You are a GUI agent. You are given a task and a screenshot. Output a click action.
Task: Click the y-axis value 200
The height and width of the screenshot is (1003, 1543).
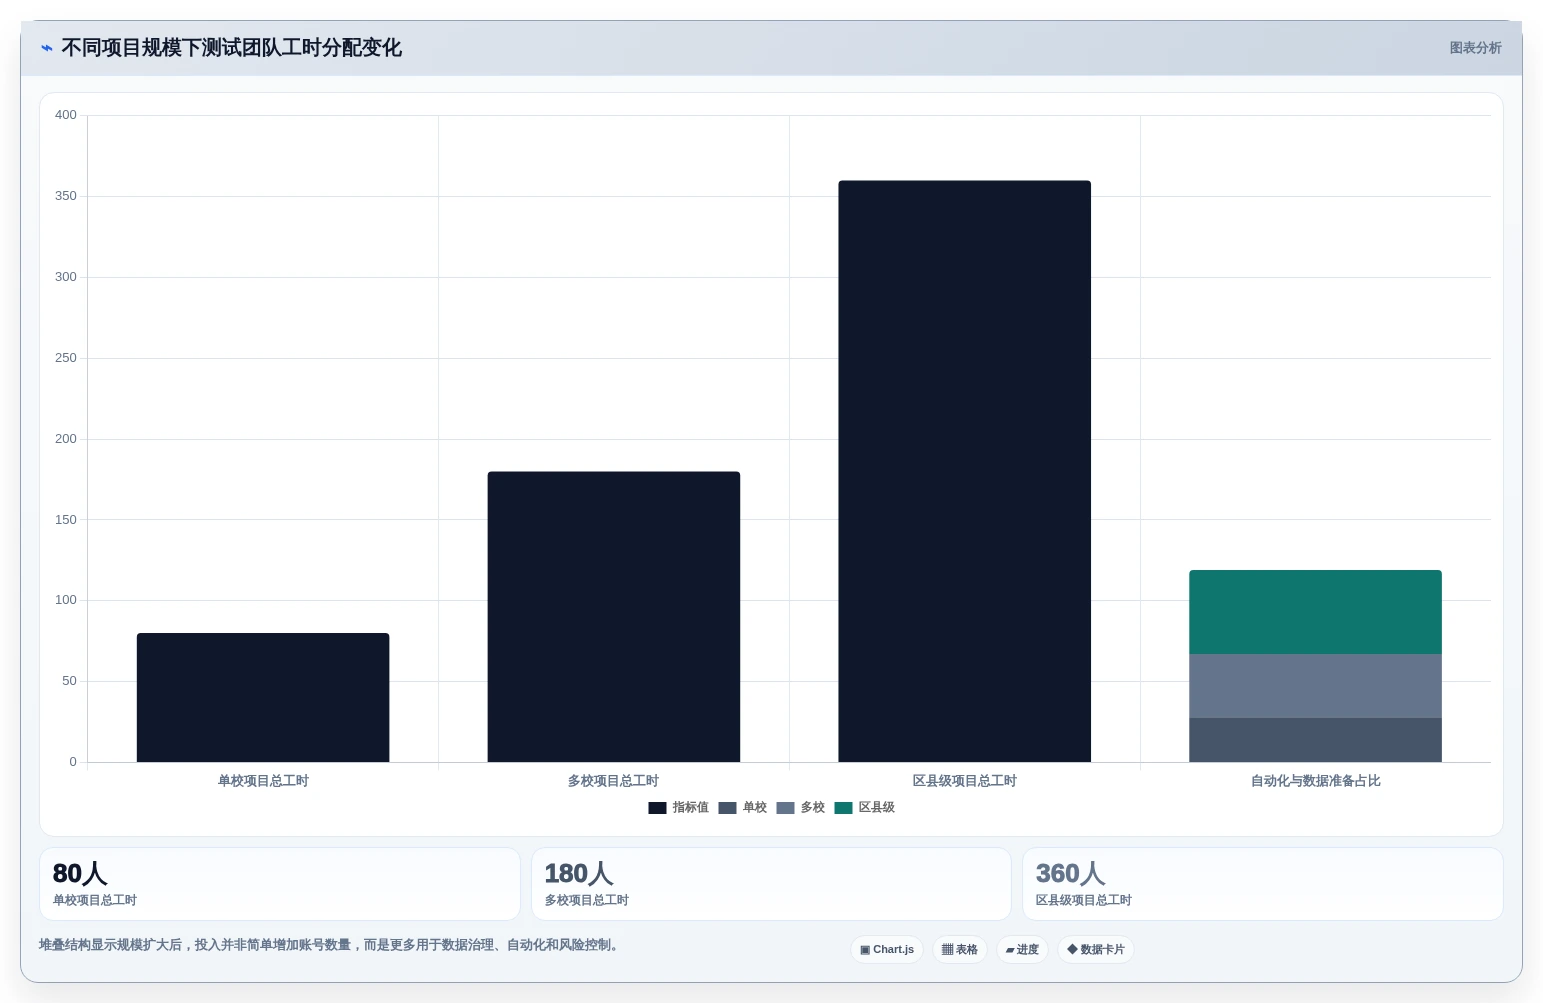[x=66, y=439]
